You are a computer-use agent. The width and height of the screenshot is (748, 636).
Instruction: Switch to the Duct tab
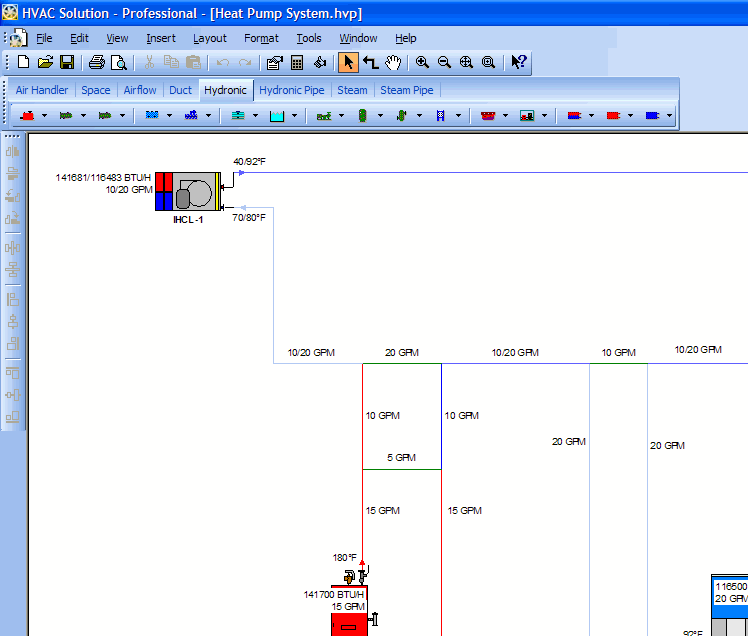(x=180, y=90)
